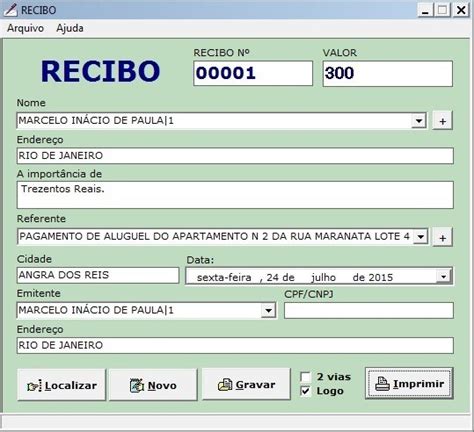Open the Ajuda menu
This screenshot has width=474, height=432.
pyautogui.click(x=70, y=28)
